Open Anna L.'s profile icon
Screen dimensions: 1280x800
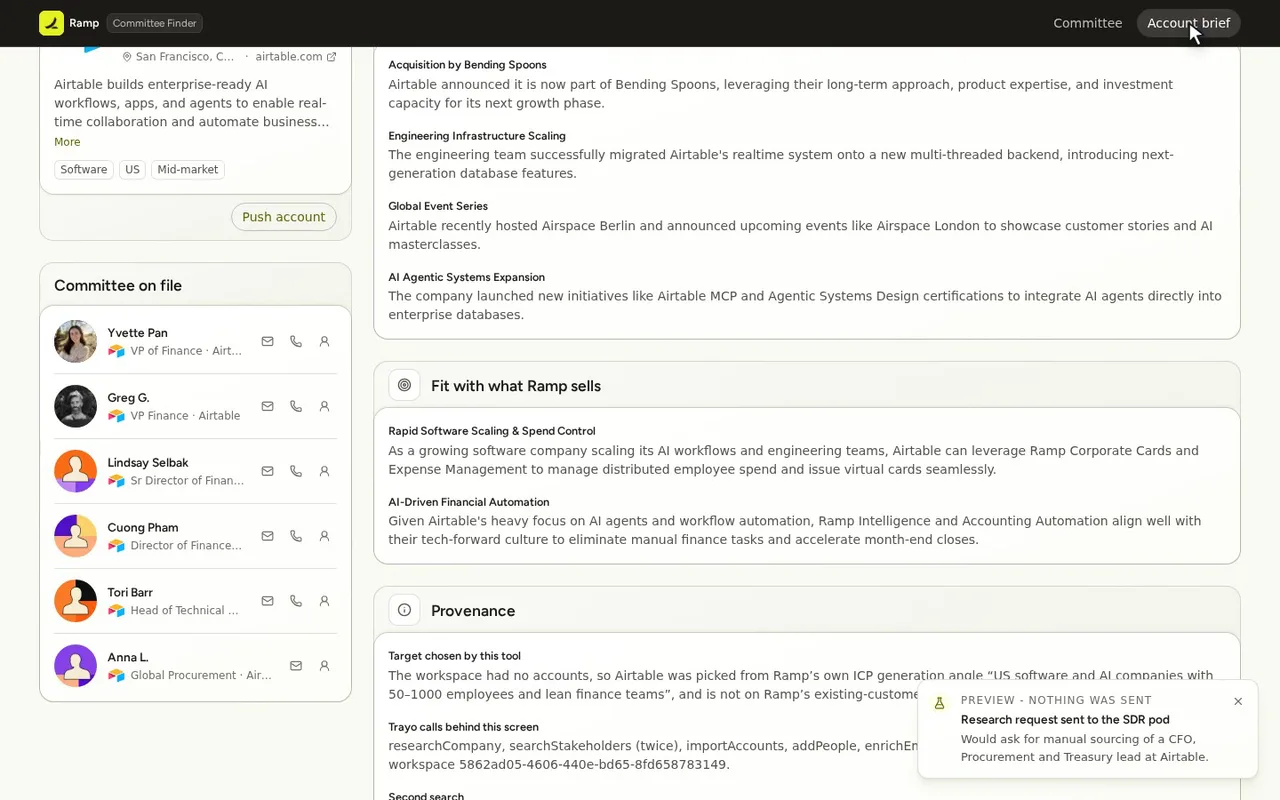[x=324, y=666]
